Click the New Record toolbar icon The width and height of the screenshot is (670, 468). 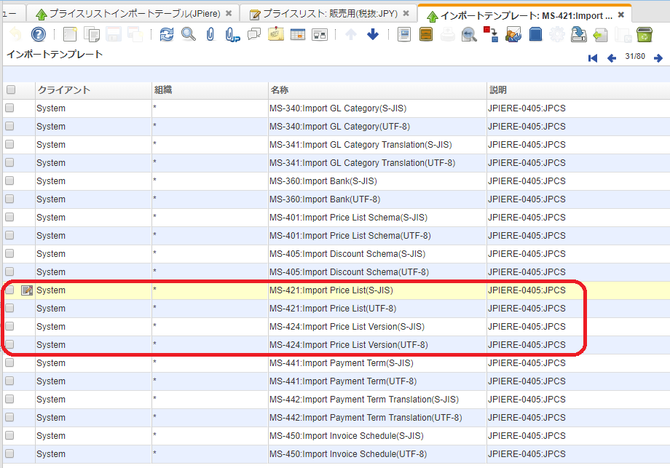pyautogui.click(x=70, y=34)
